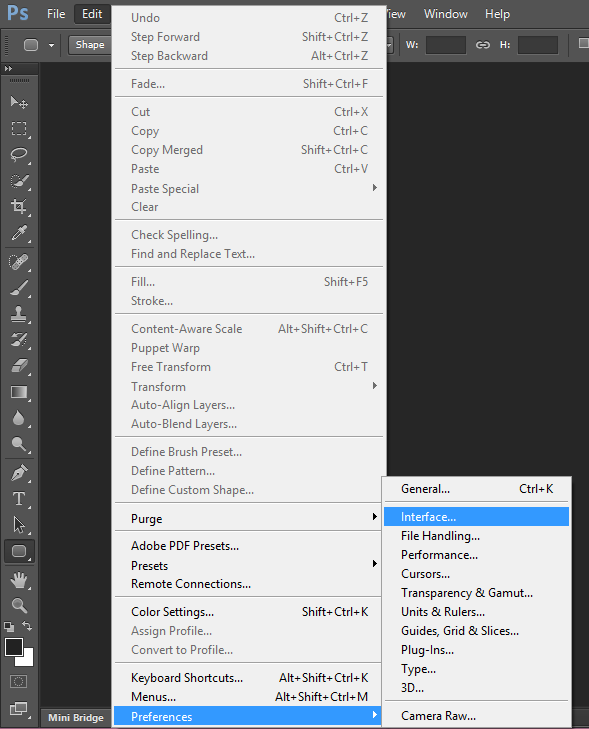The height and width of the screenshot is (729, 589).
Task: Choose Interface preferences
Action: coord(476,517)
